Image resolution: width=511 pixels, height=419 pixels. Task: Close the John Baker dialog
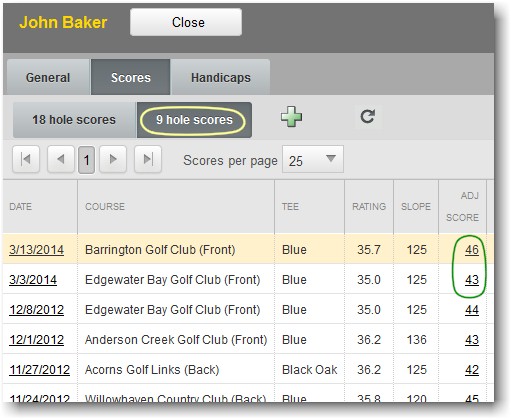point(186,22)
